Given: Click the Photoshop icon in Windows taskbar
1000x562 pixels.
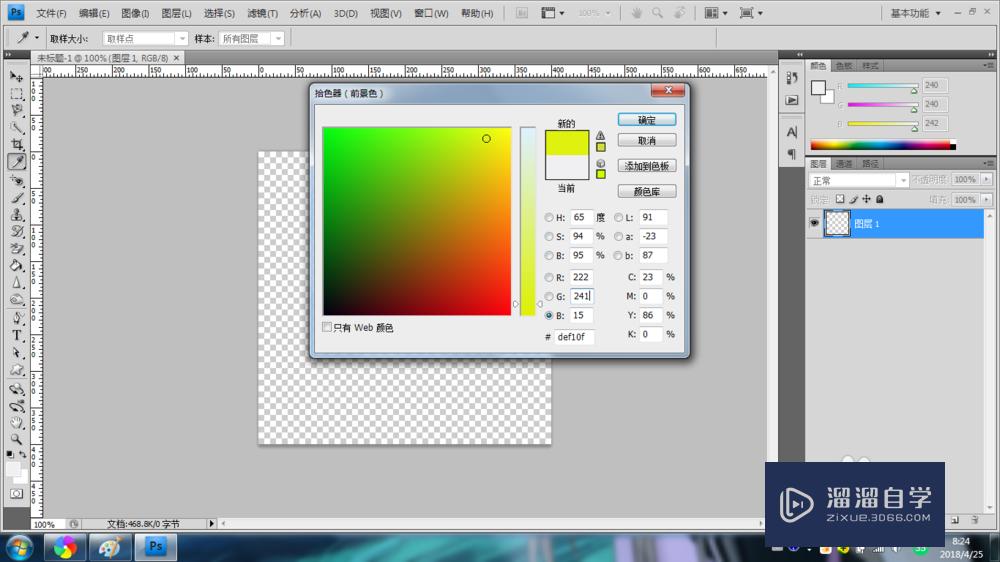Looking at the screenshot, I should pos(156,547).
